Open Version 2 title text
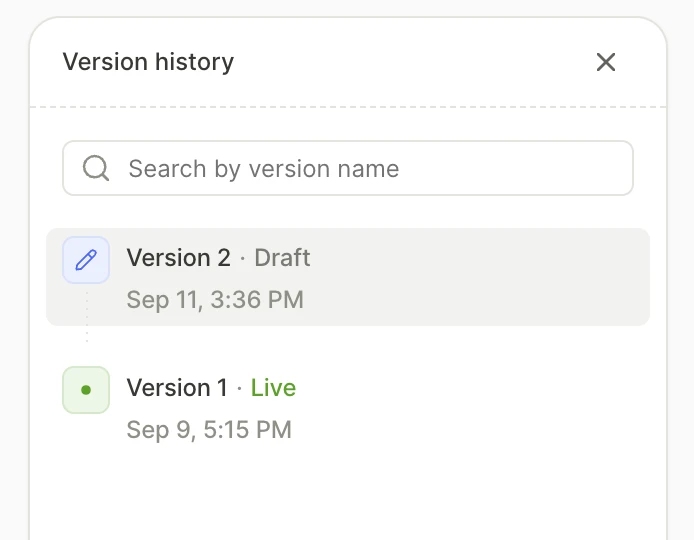694x540 pixels. [x=178, y=258]
